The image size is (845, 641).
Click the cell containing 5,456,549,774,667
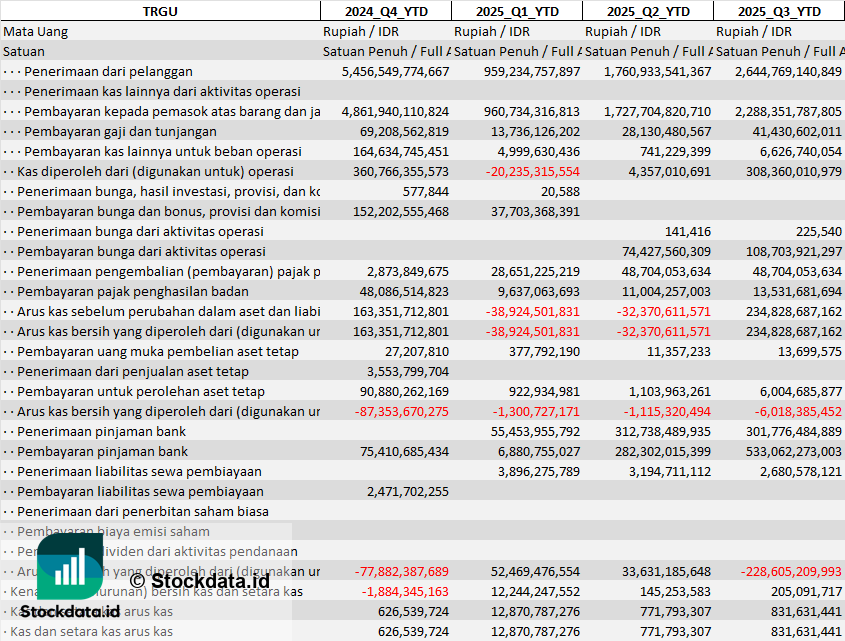(x=396, y=71)
